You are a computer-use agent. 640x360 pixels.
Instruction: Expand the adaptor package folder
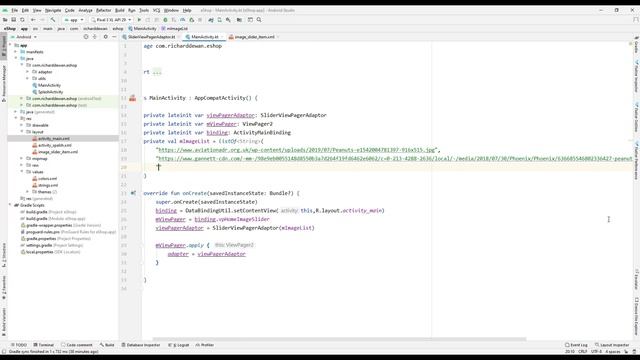tap(28, 72)
